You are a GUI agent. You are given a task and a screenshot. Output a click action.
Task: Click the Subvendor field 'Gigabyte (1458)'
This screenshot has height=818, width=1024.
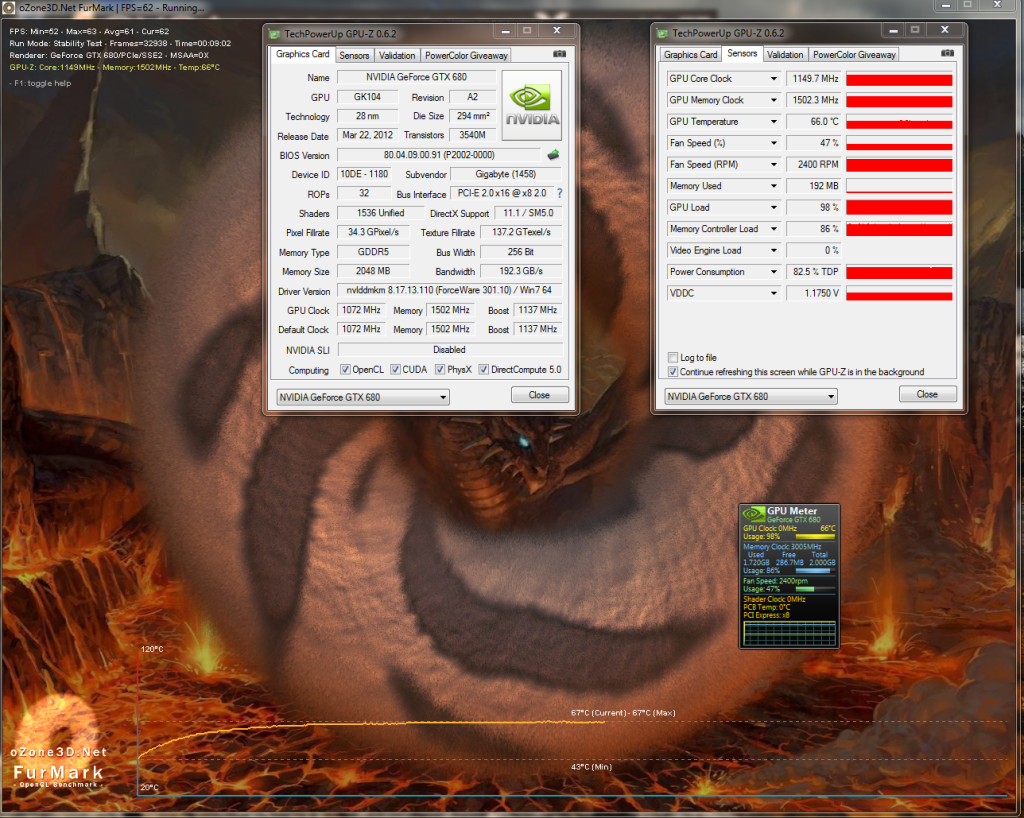505,174
